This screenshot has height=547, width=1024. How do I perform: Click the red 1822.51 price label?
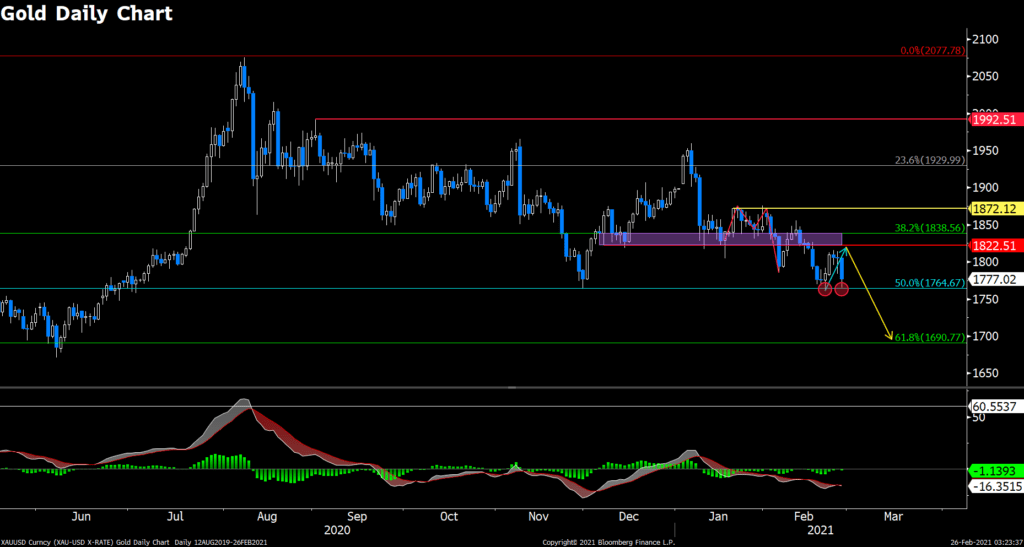(x=995, y=246)
